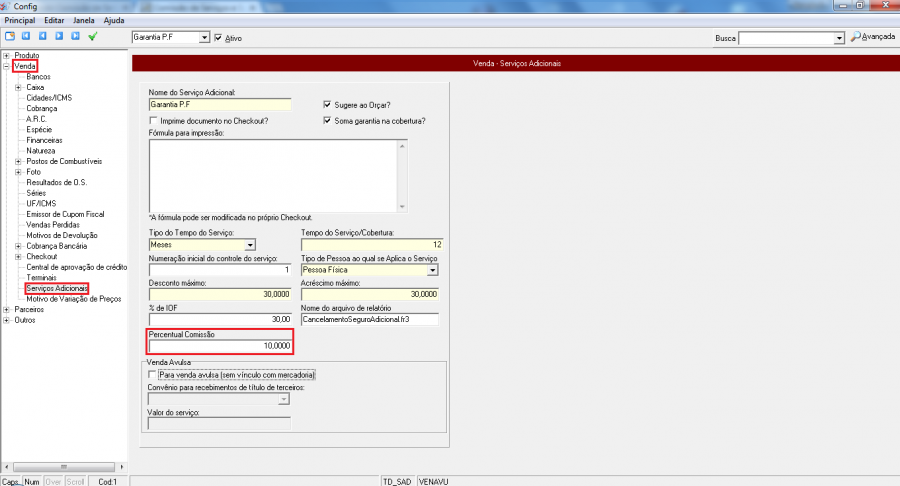Enable Imprime documento no Checkout

(153, 120)
